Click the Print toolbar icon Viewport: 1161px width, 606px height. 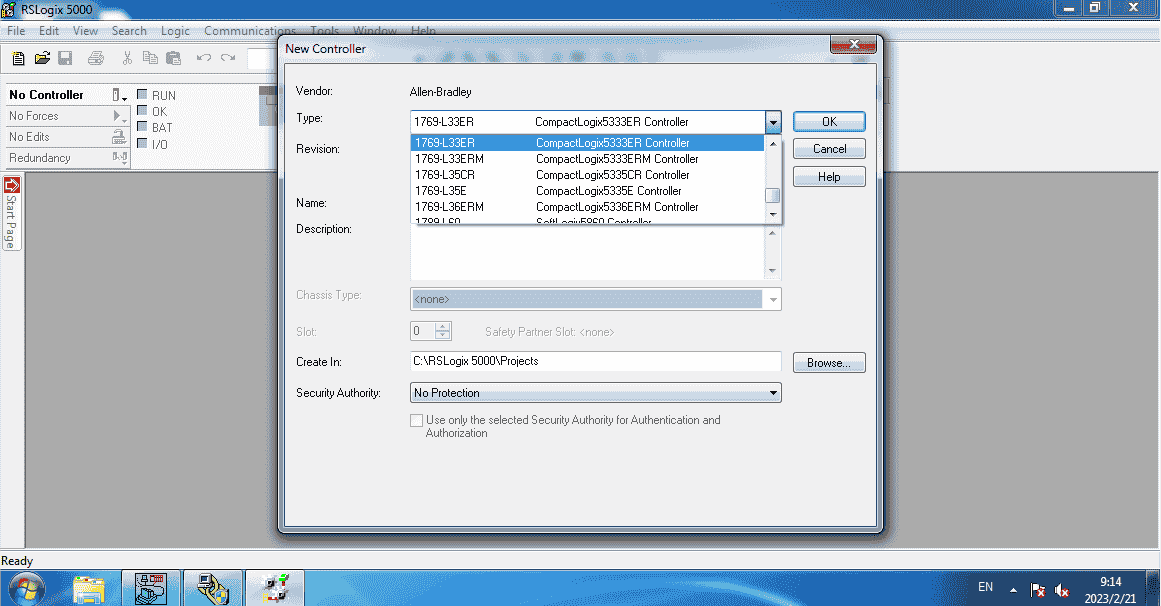96,58
